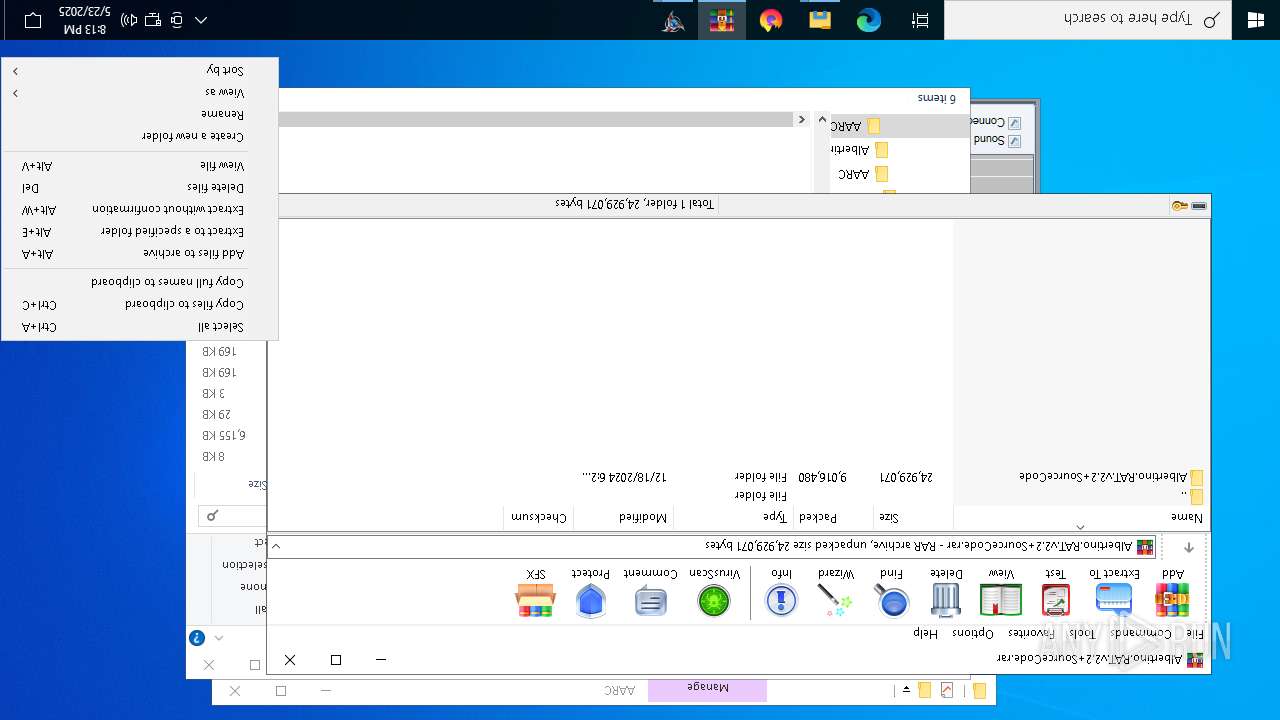Click the Task View taskbar icon
The height and width of the screenshot is (720, 1280).
[920, 20]
